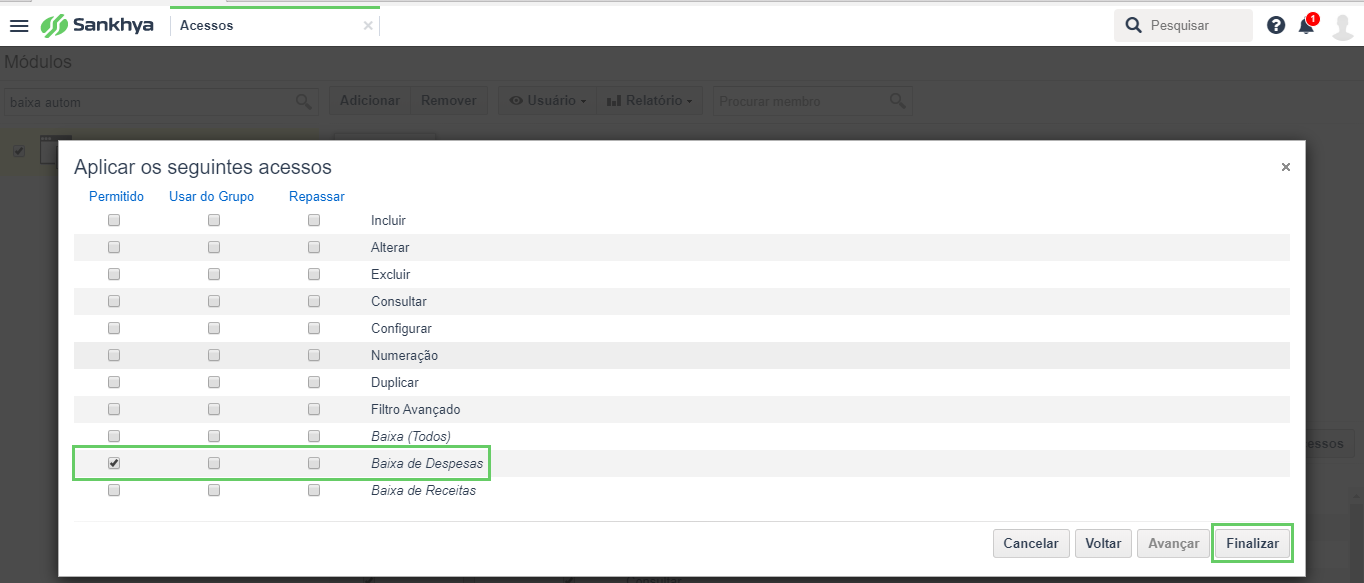Click the Finalizar button
1364x583 pixels.
(1253, 543)
